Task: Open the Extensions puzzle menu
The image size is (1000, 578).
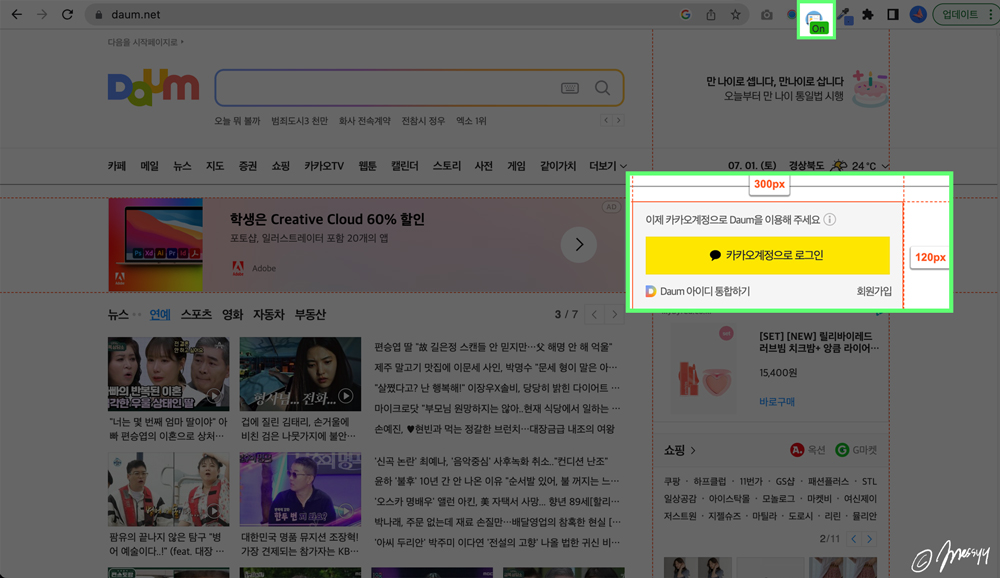Action: tap(868, 14)
